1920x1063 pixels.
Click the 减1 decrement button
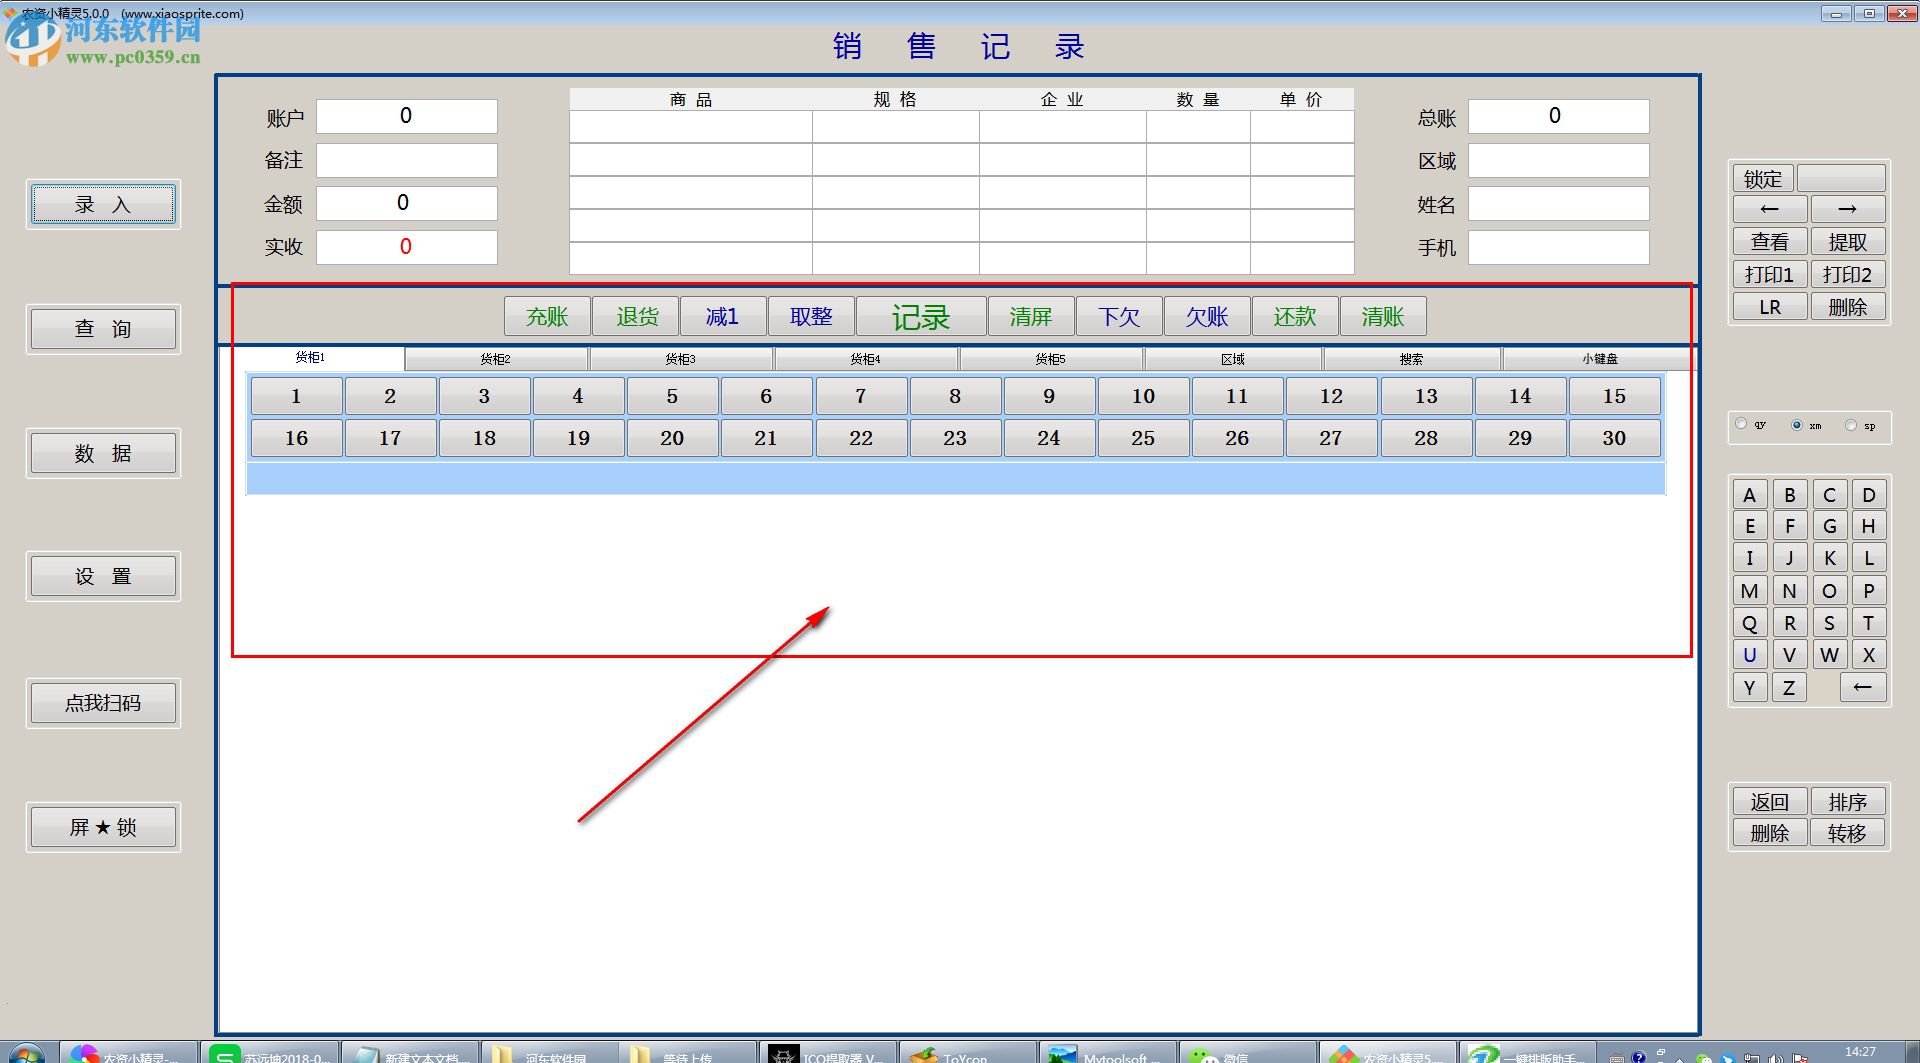click(723, 317)
